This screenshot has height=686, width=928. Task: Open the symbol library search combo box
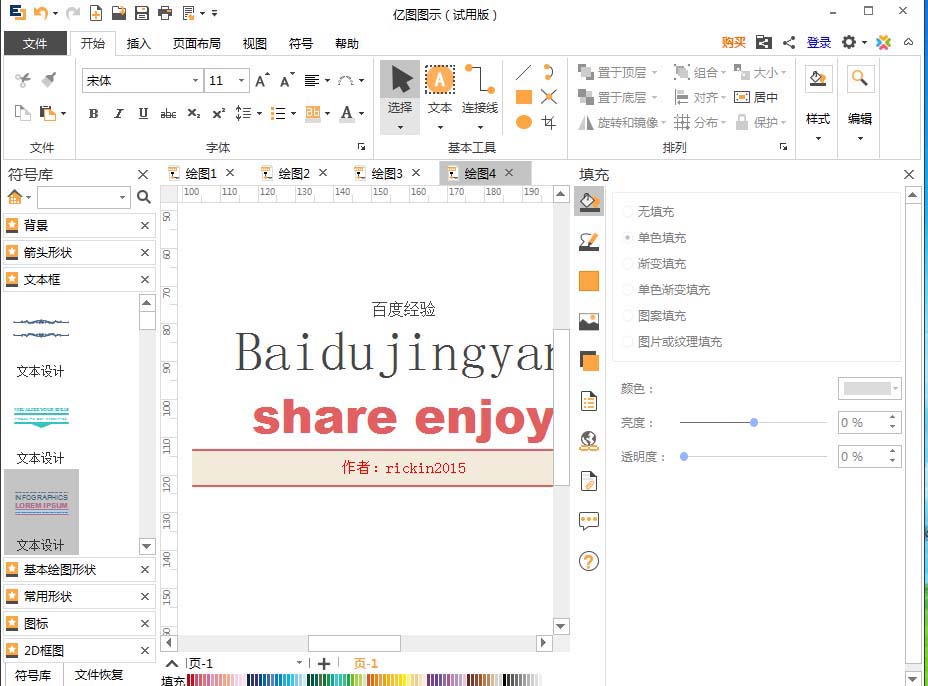click(83, 197)
